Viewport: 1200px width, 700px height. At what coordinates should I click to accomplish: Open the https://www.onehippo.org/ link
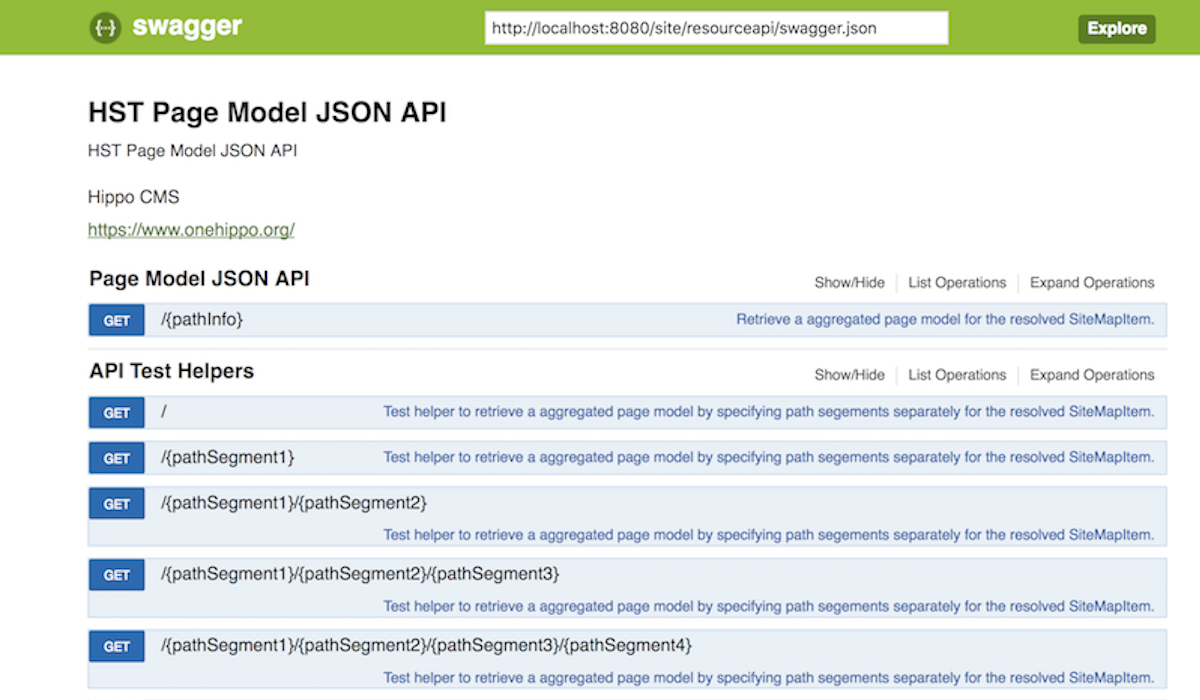[191, 230]
